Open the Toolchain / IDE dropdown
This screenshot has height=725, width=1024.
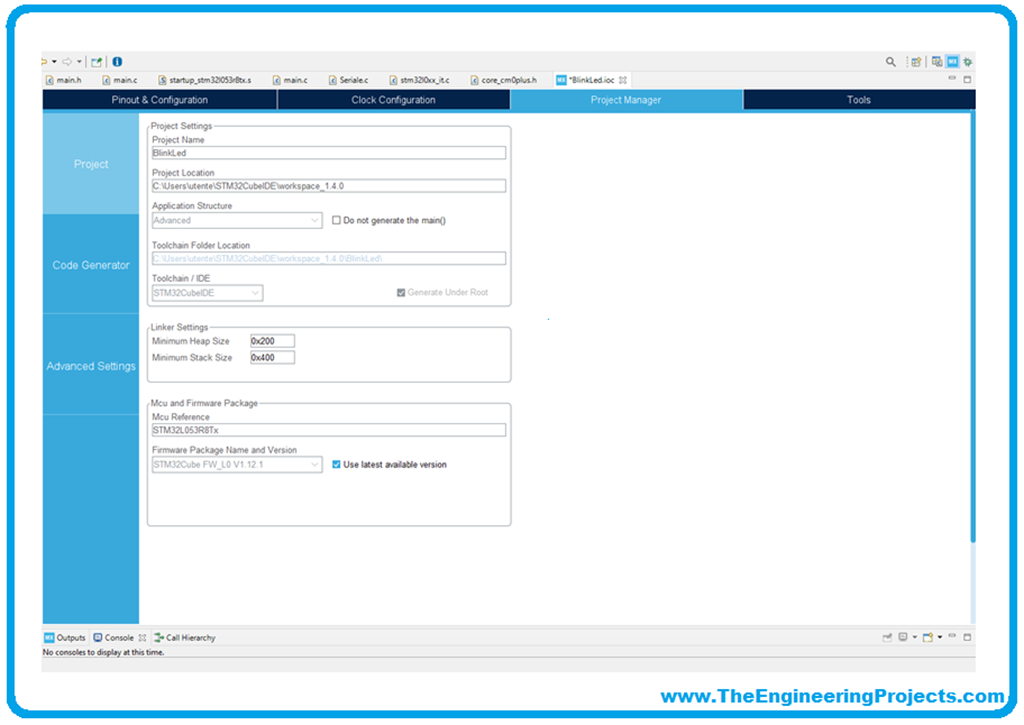pyautogui.click(x=207, y=293)
